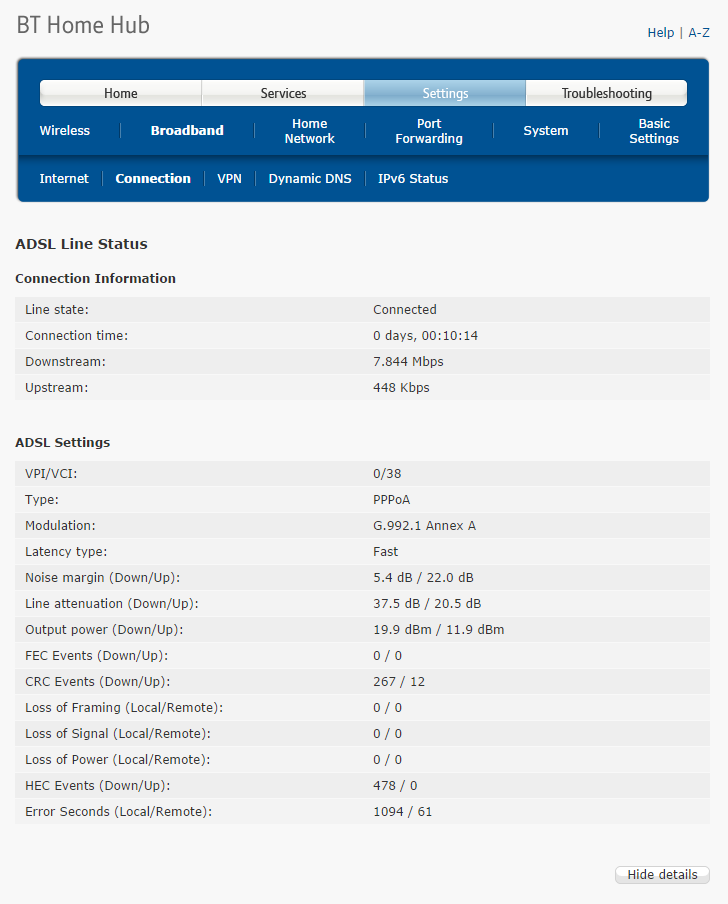Click the 'Line state:' label
This screenshot has width=728, height=904.
coord(56,310)
